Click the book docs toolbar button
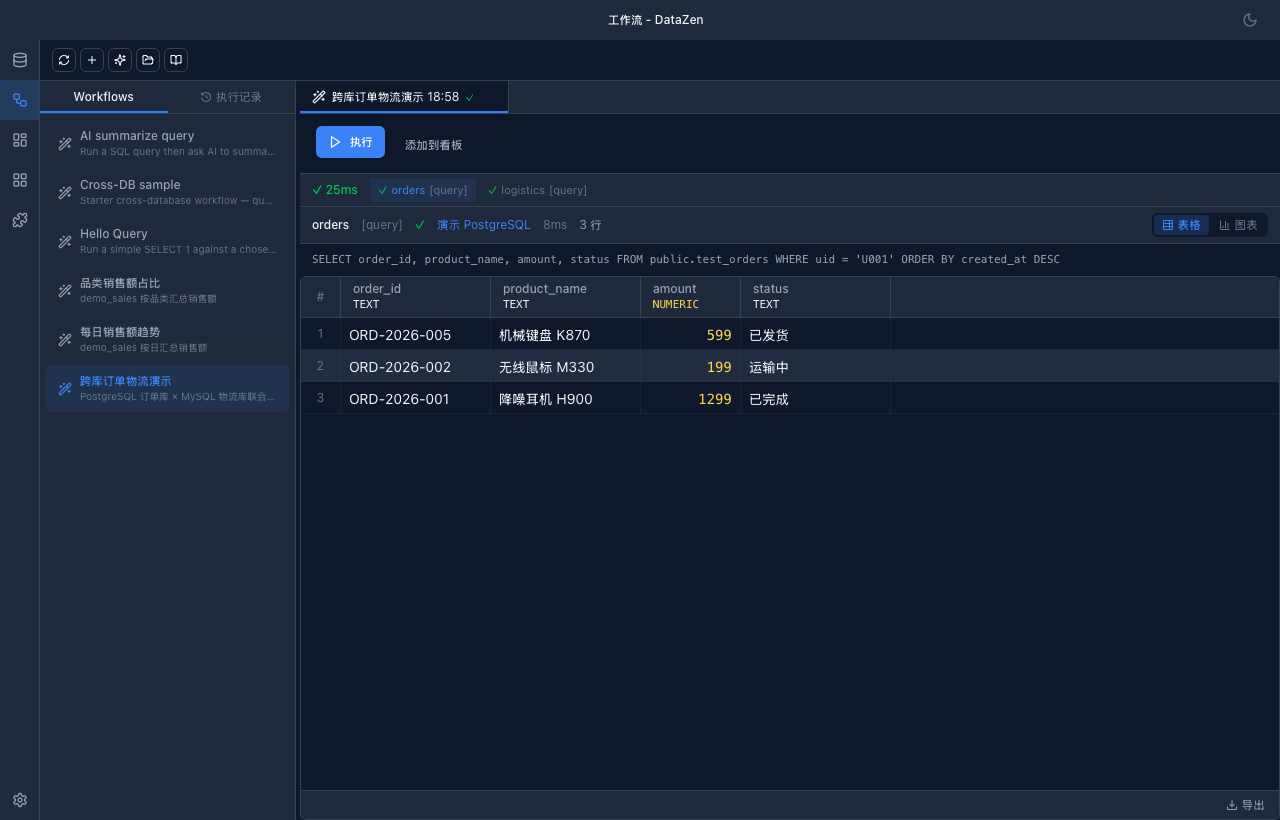The width and height of the screenshot is (1280, 820). (x=176, y=60)
